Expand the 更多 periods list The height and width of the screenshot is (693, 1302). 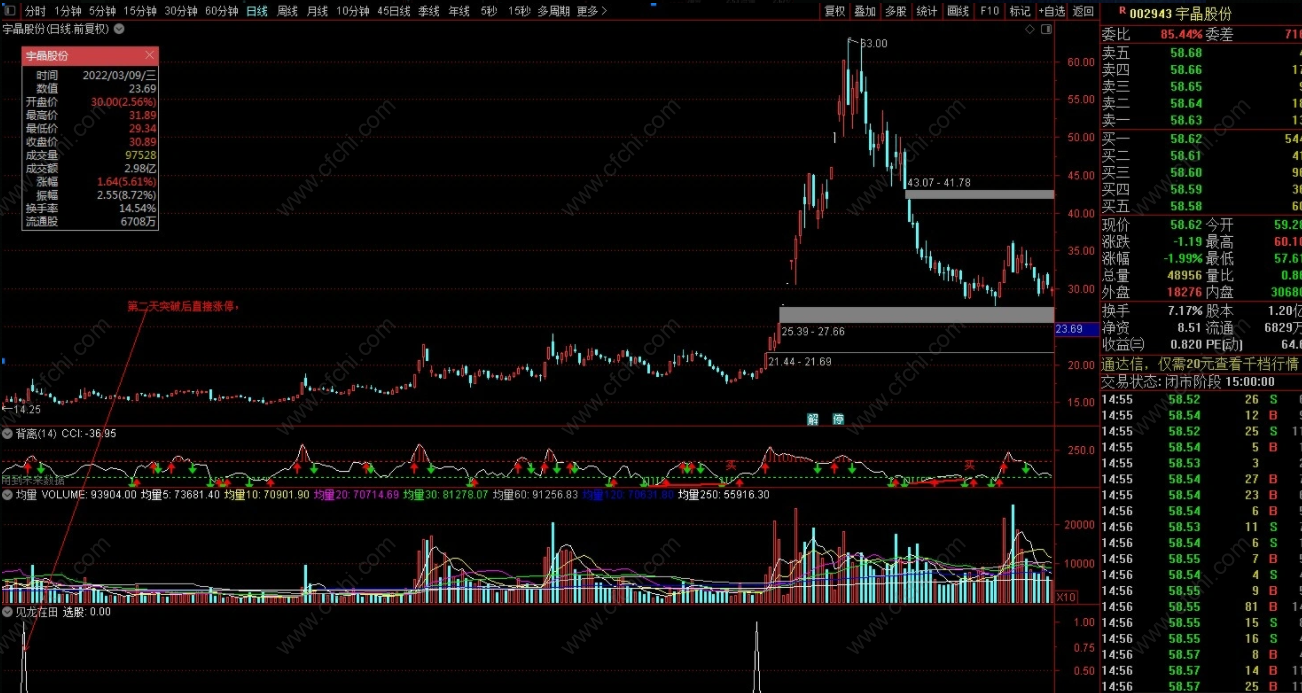click(592, 11)
